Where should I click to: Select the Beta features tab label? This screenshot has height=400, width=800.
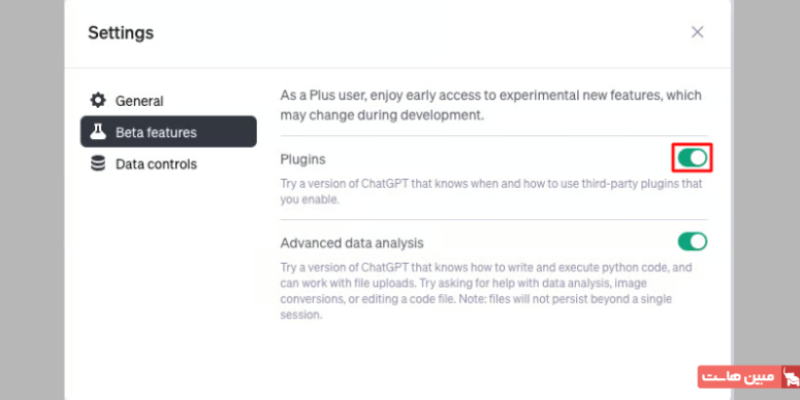156,133
